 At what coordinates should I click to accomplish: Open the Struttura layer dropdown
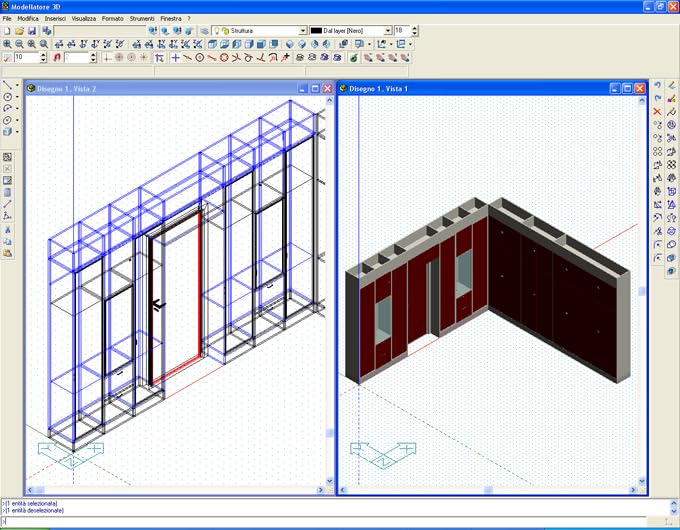pos(303,31)
